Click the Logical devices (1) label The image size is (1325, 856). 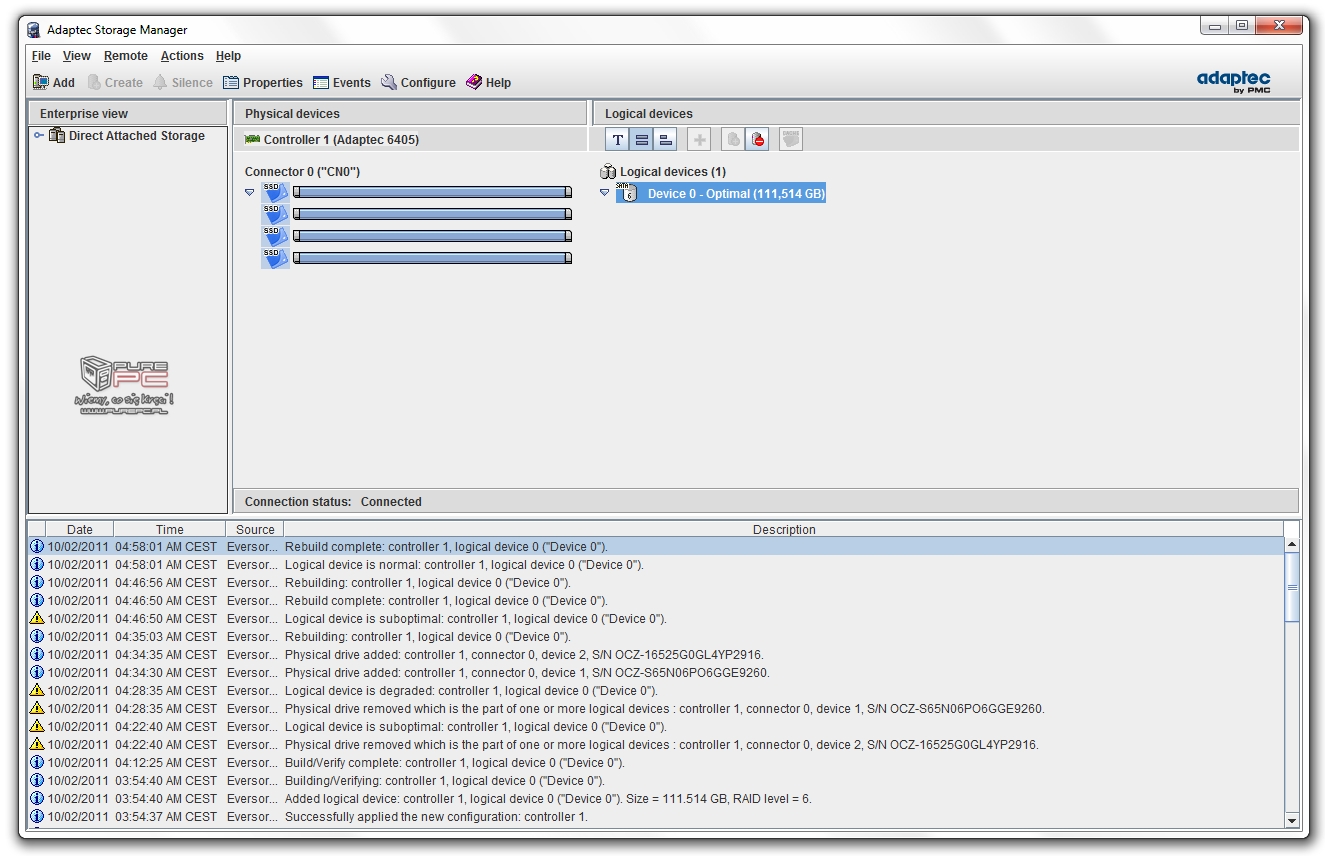pyautogui.click(x=673, y=172)
